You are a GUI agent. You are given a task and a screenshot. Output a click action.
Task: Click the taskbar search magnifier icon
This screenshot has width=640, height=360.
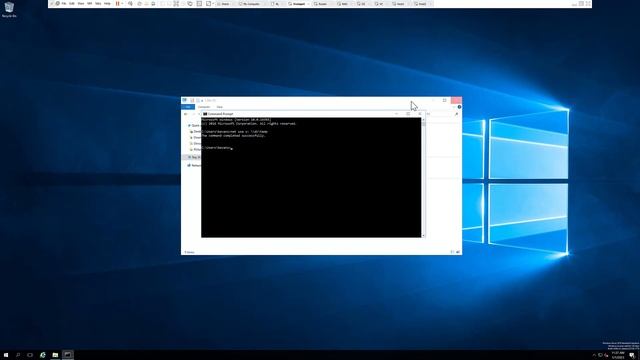click(18, 355)
